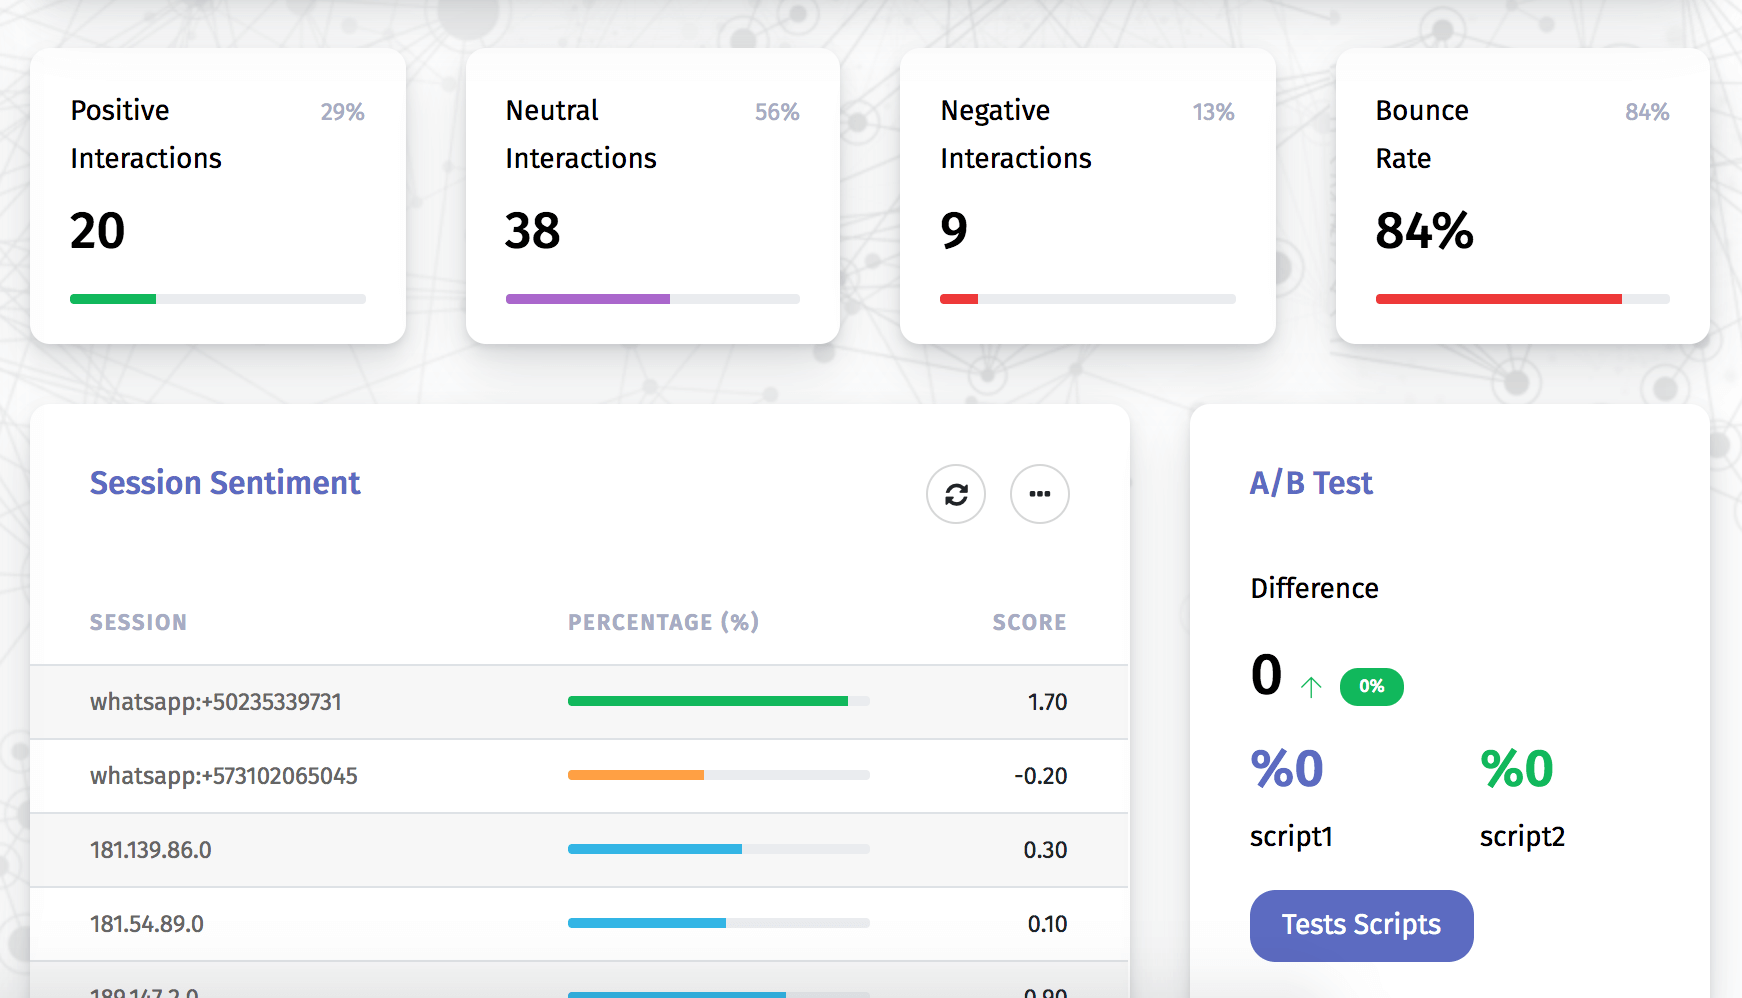Viewport: 1742px width, 998px height.
Task: Click the 29% label on Positive card
Action: (342, 112)
